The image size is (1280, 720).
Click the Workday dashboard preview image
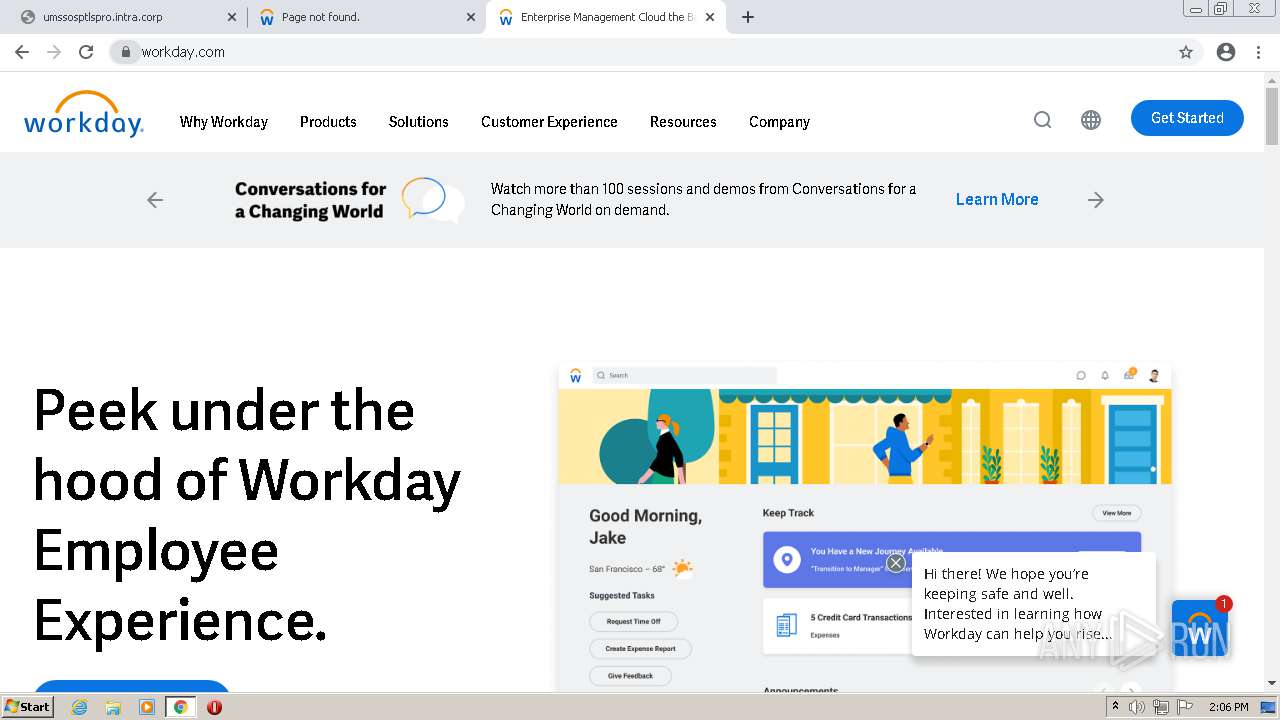coord(865,527)
